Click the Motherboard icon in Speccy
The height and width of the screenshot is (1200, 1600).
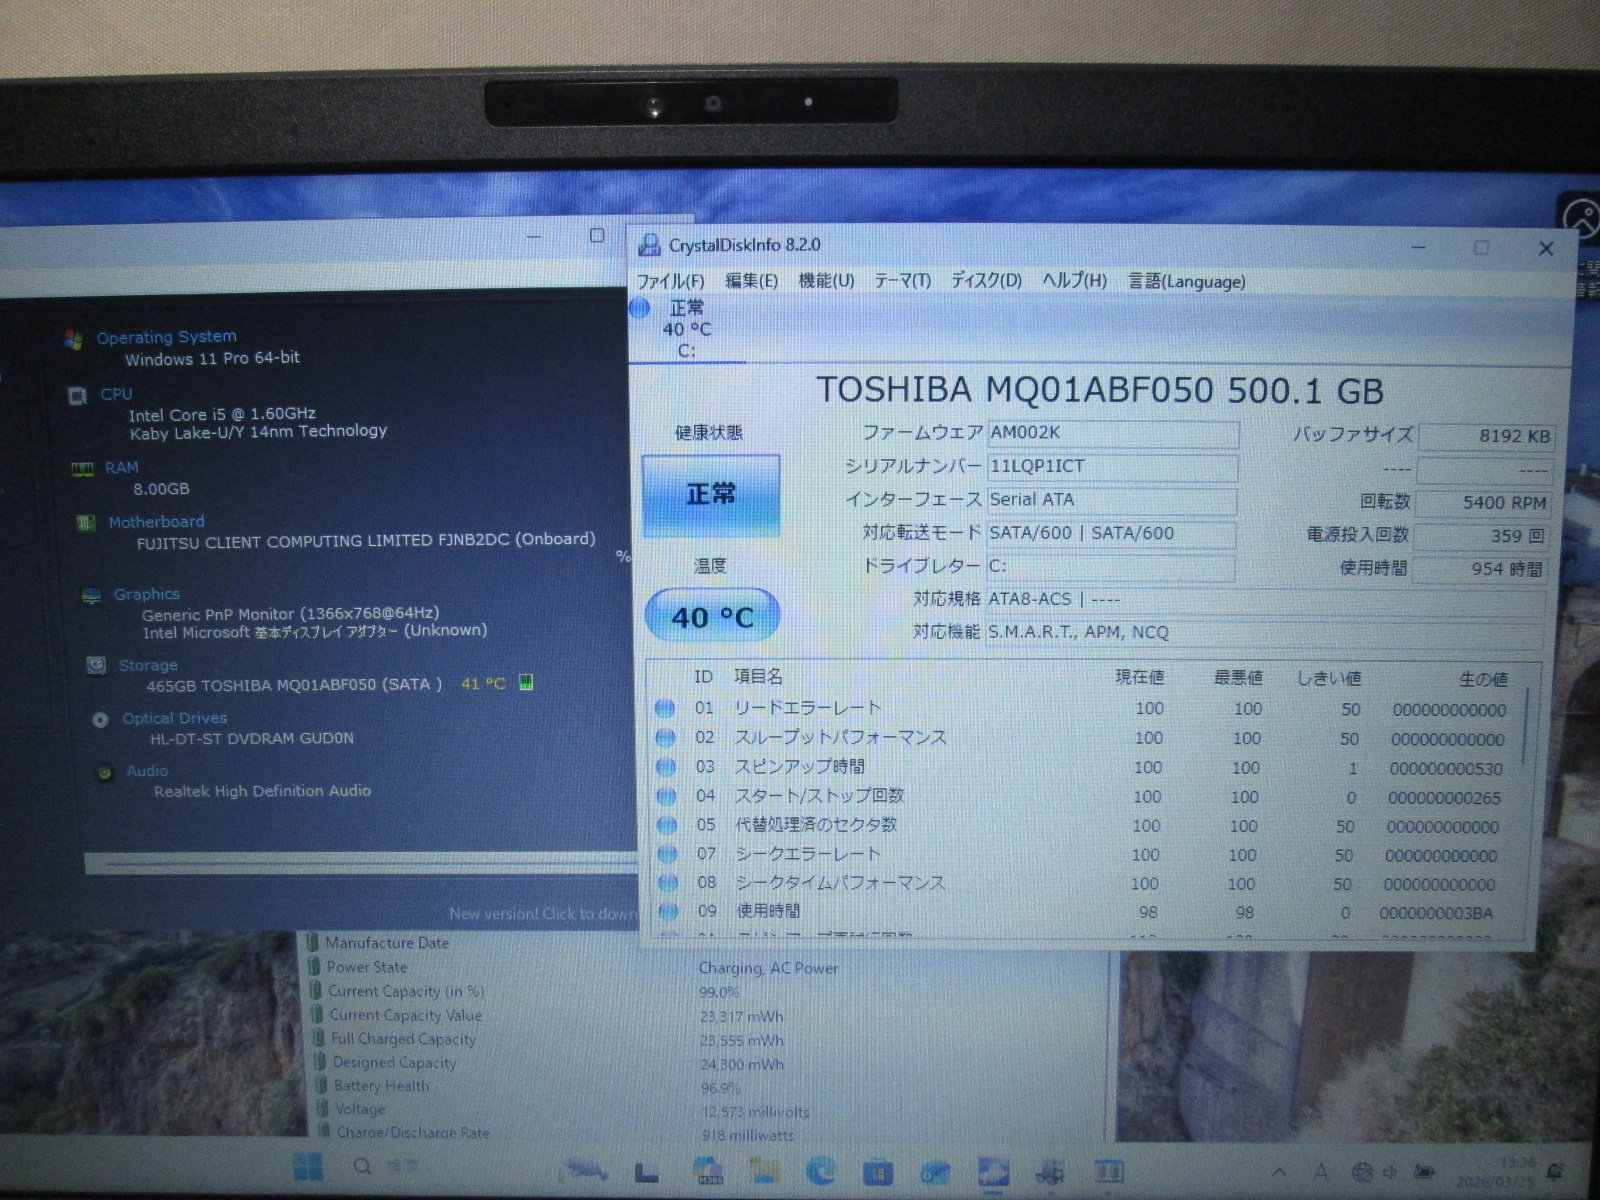86,523
